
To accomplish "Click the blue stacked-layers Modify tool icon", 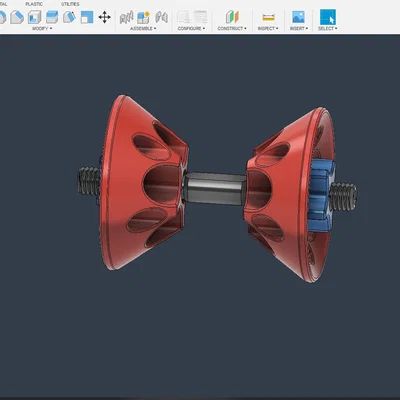I will (52, 17).
